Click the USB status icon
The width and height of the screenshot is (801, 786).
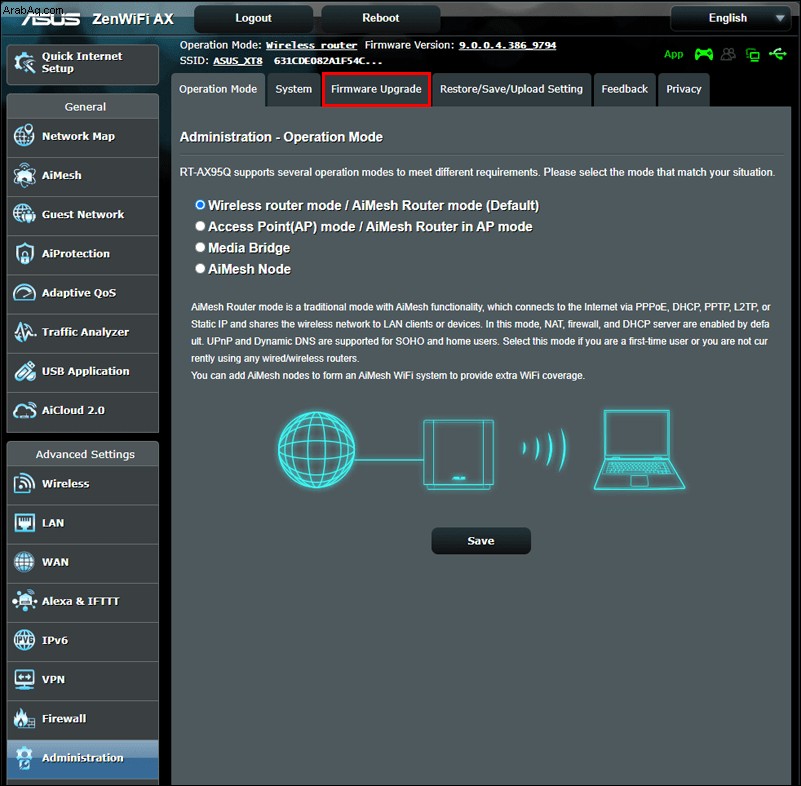(x=778, y=54)
